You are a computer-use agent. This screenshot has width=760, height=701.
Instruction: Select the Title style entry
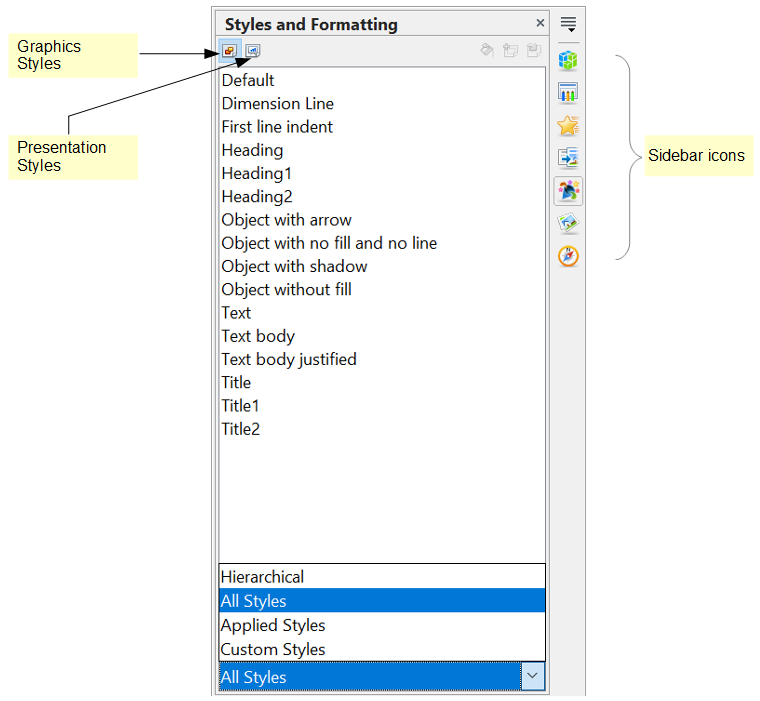(x=382, y=383)
